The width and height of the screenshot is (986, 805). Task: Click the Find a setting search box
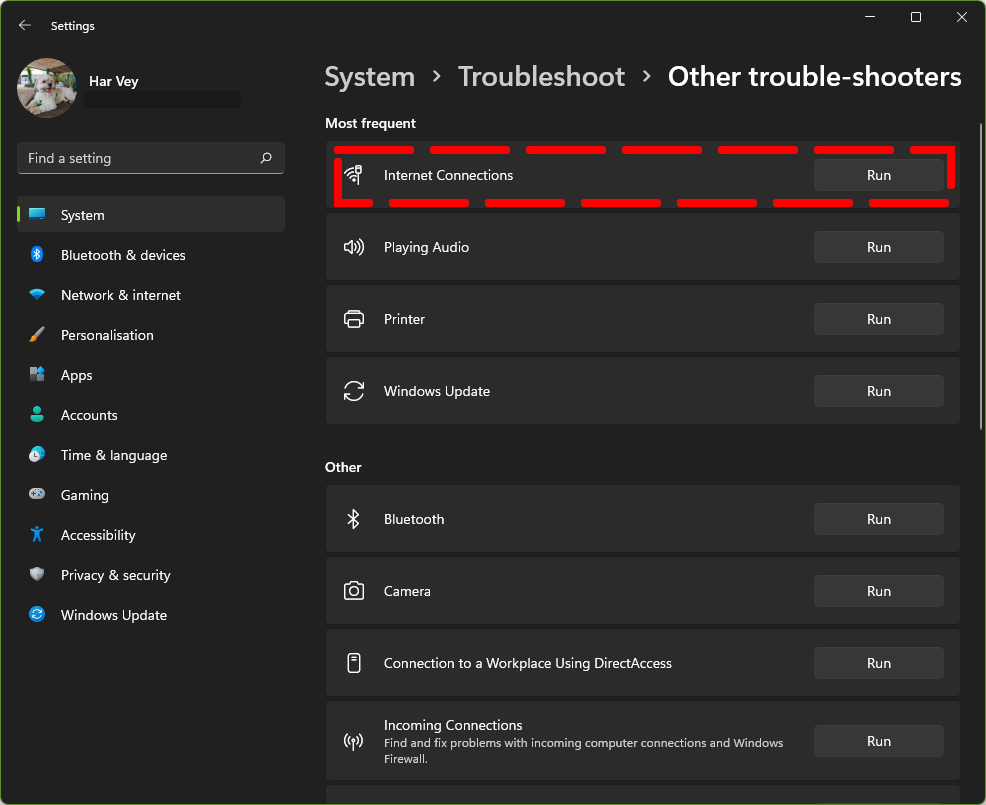(x=151, y=158)
